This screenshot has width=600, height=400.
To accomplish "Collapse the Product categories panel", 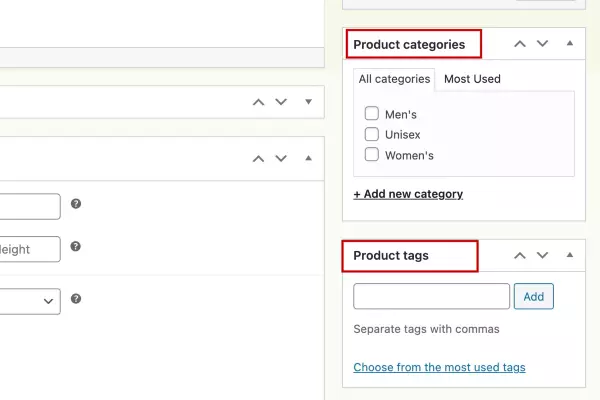I will pyautogui.click(x=569, y=44).
